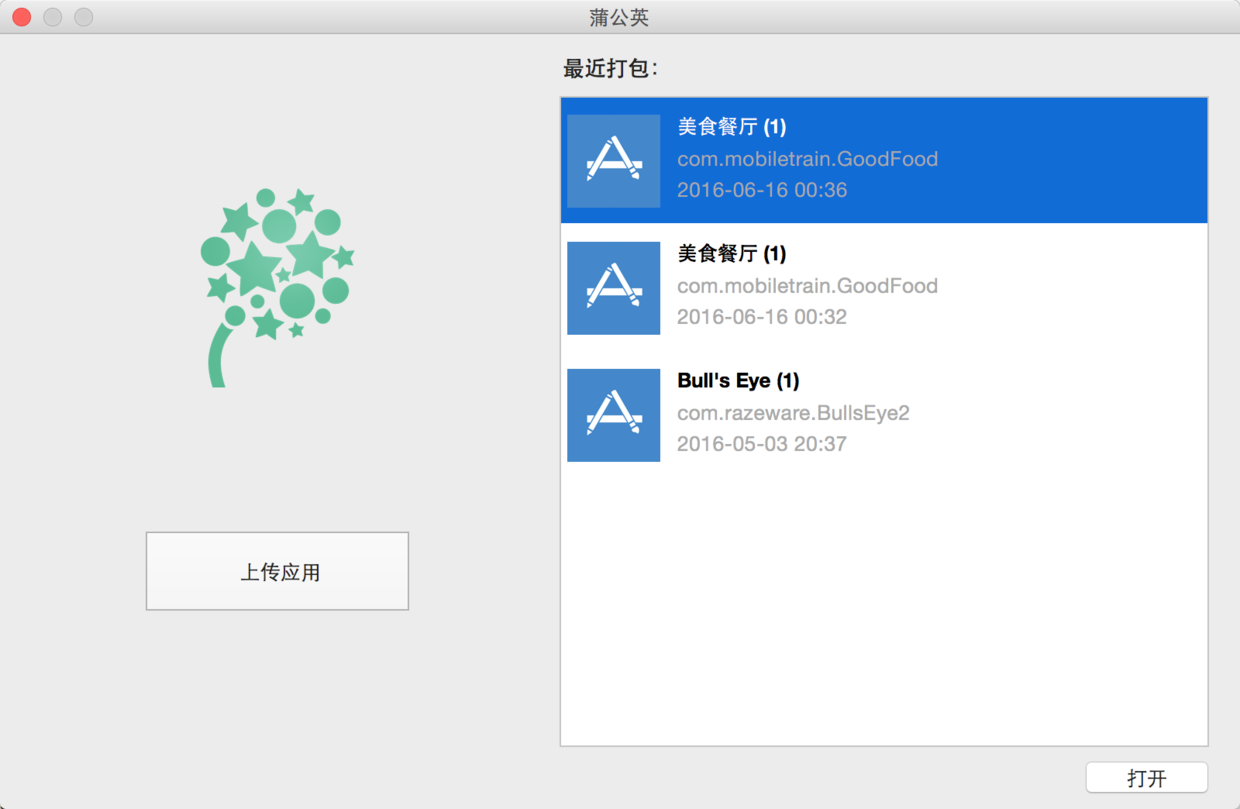The image size is (1240, 809).
Task: Click empty area of recent packages list
Action: click(884, 610)
